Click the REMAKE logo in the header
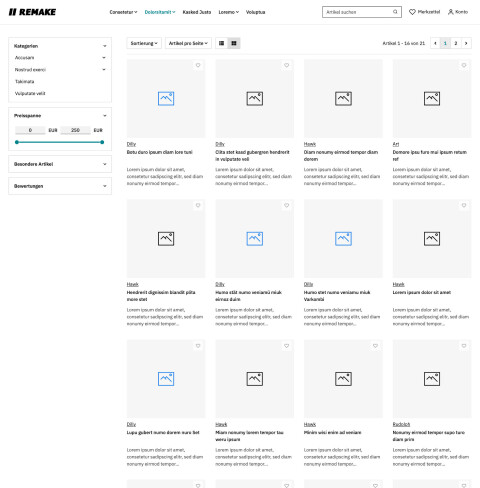Image resolution: width=480 pixels, height=488 pixels. pos(32,12)
